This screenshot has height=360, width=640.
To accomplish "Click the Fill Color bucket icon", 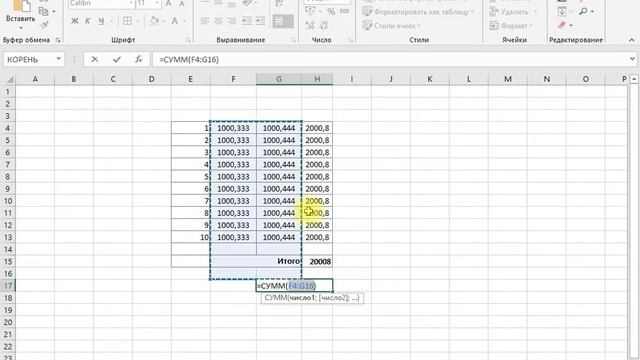I will click(x=154, y=21).
